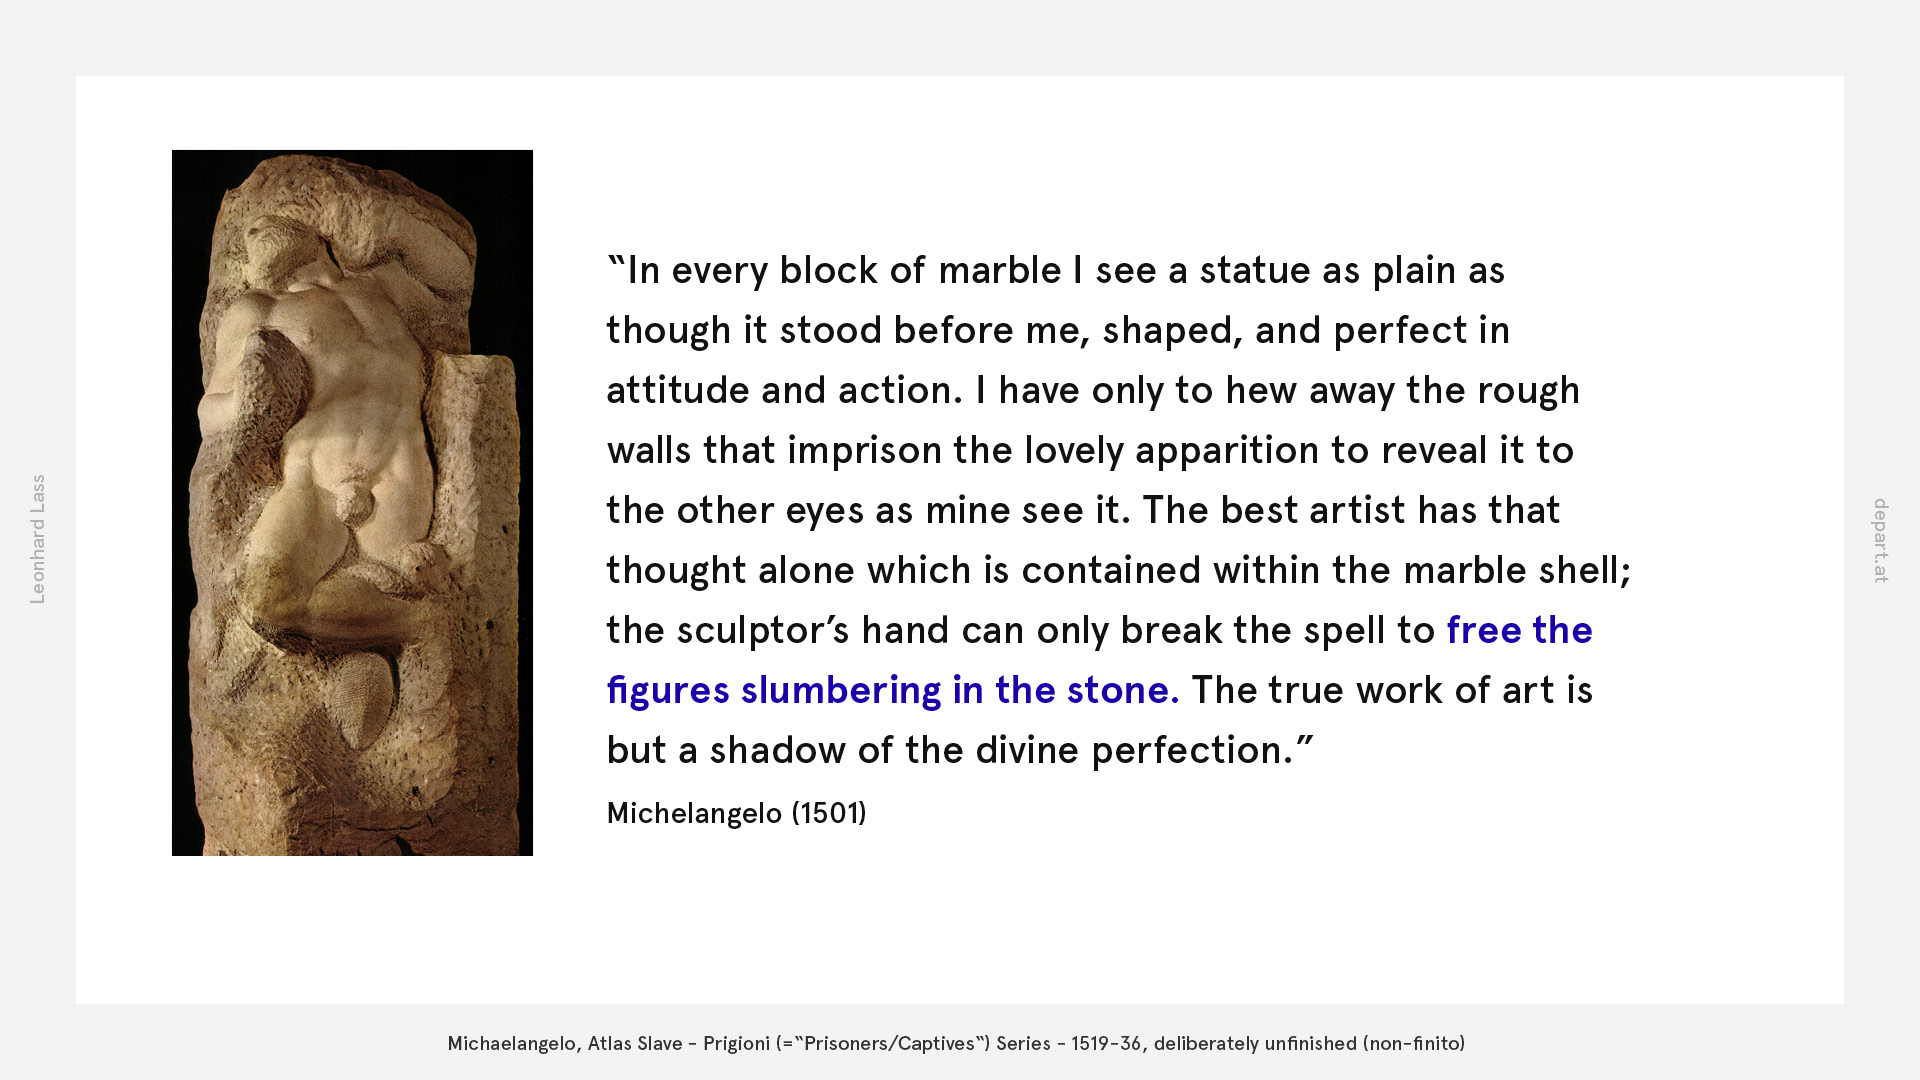
Task: Click the words 'marble shell;'
Action: [x=1516, y=570]
